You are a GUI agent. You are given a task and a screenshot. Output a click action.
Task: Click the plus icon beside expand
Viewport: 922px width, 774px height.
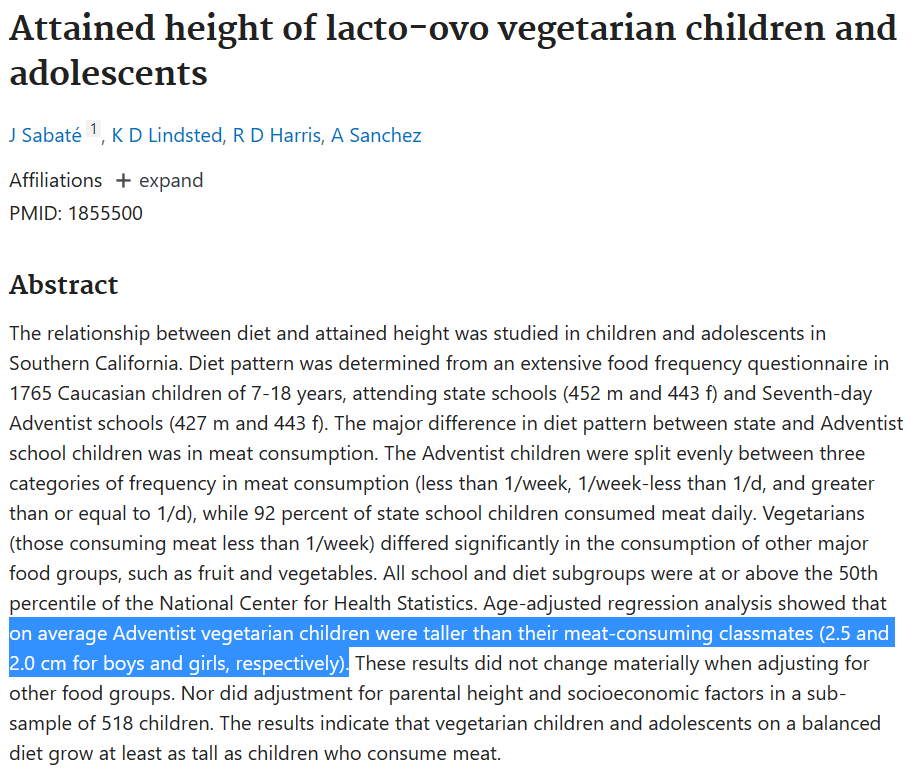tap(123, 181)
